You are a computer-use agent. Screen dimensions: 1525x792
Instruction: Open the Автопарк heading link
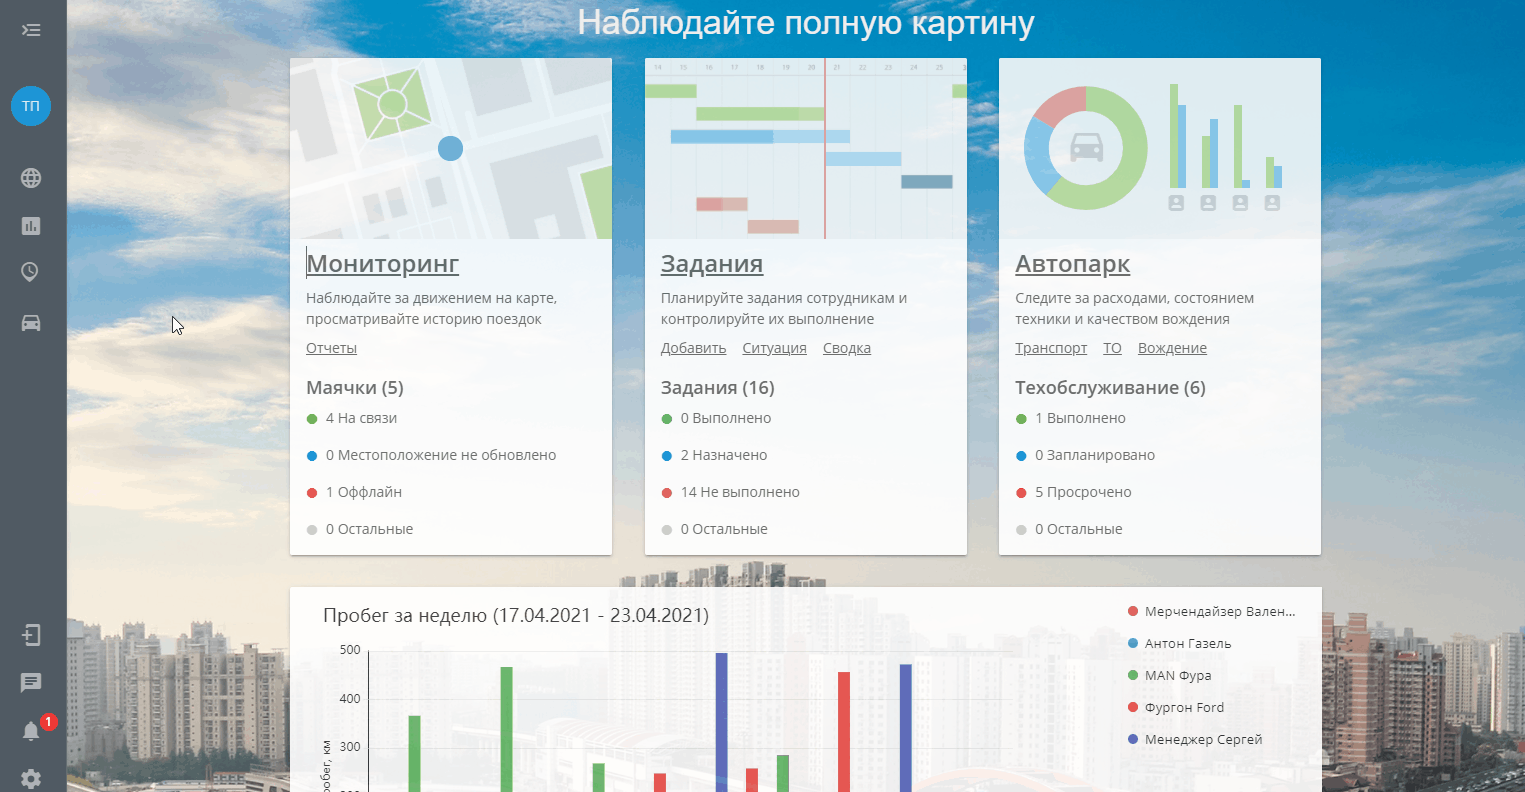pyautogui.click(x=1073, y=264)
